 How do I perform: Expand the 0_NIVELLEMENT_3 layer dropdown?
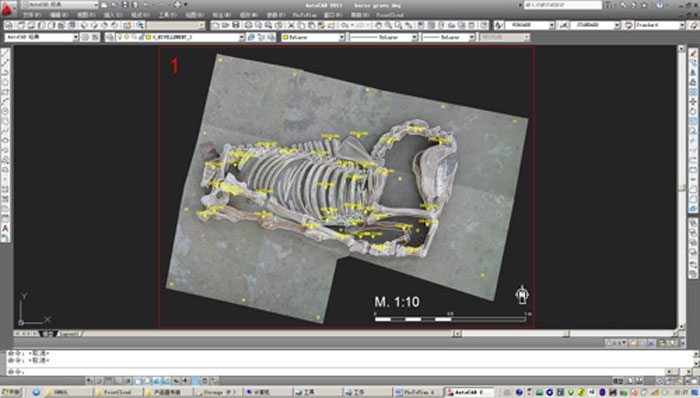(241, 37)
